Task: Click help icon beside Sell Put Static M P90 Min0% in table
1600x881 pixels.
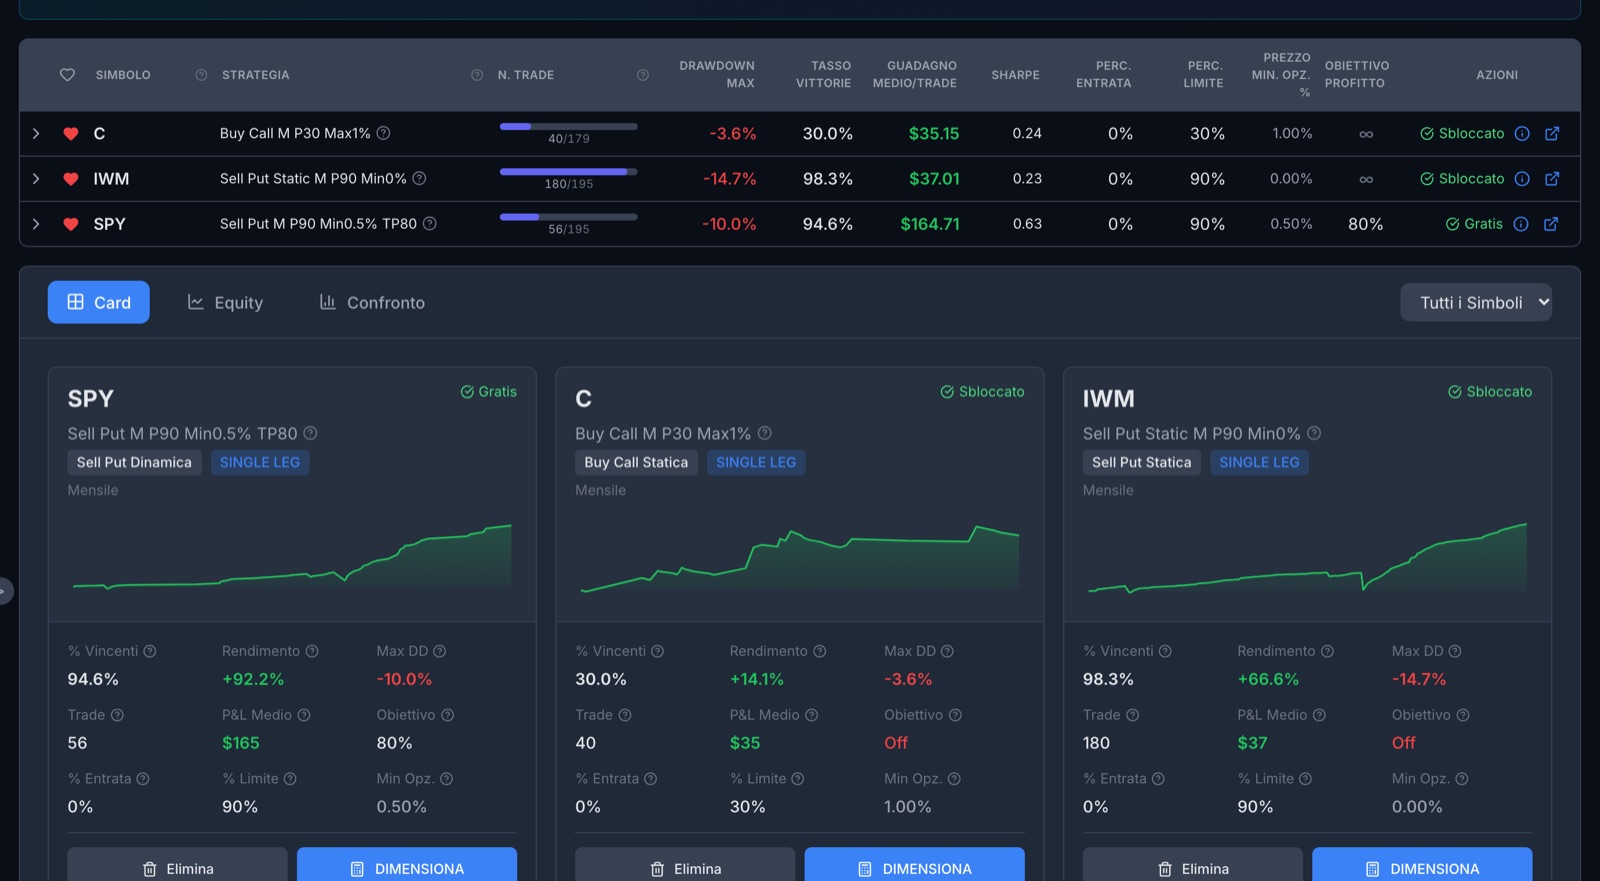Action: click(419, 178)
